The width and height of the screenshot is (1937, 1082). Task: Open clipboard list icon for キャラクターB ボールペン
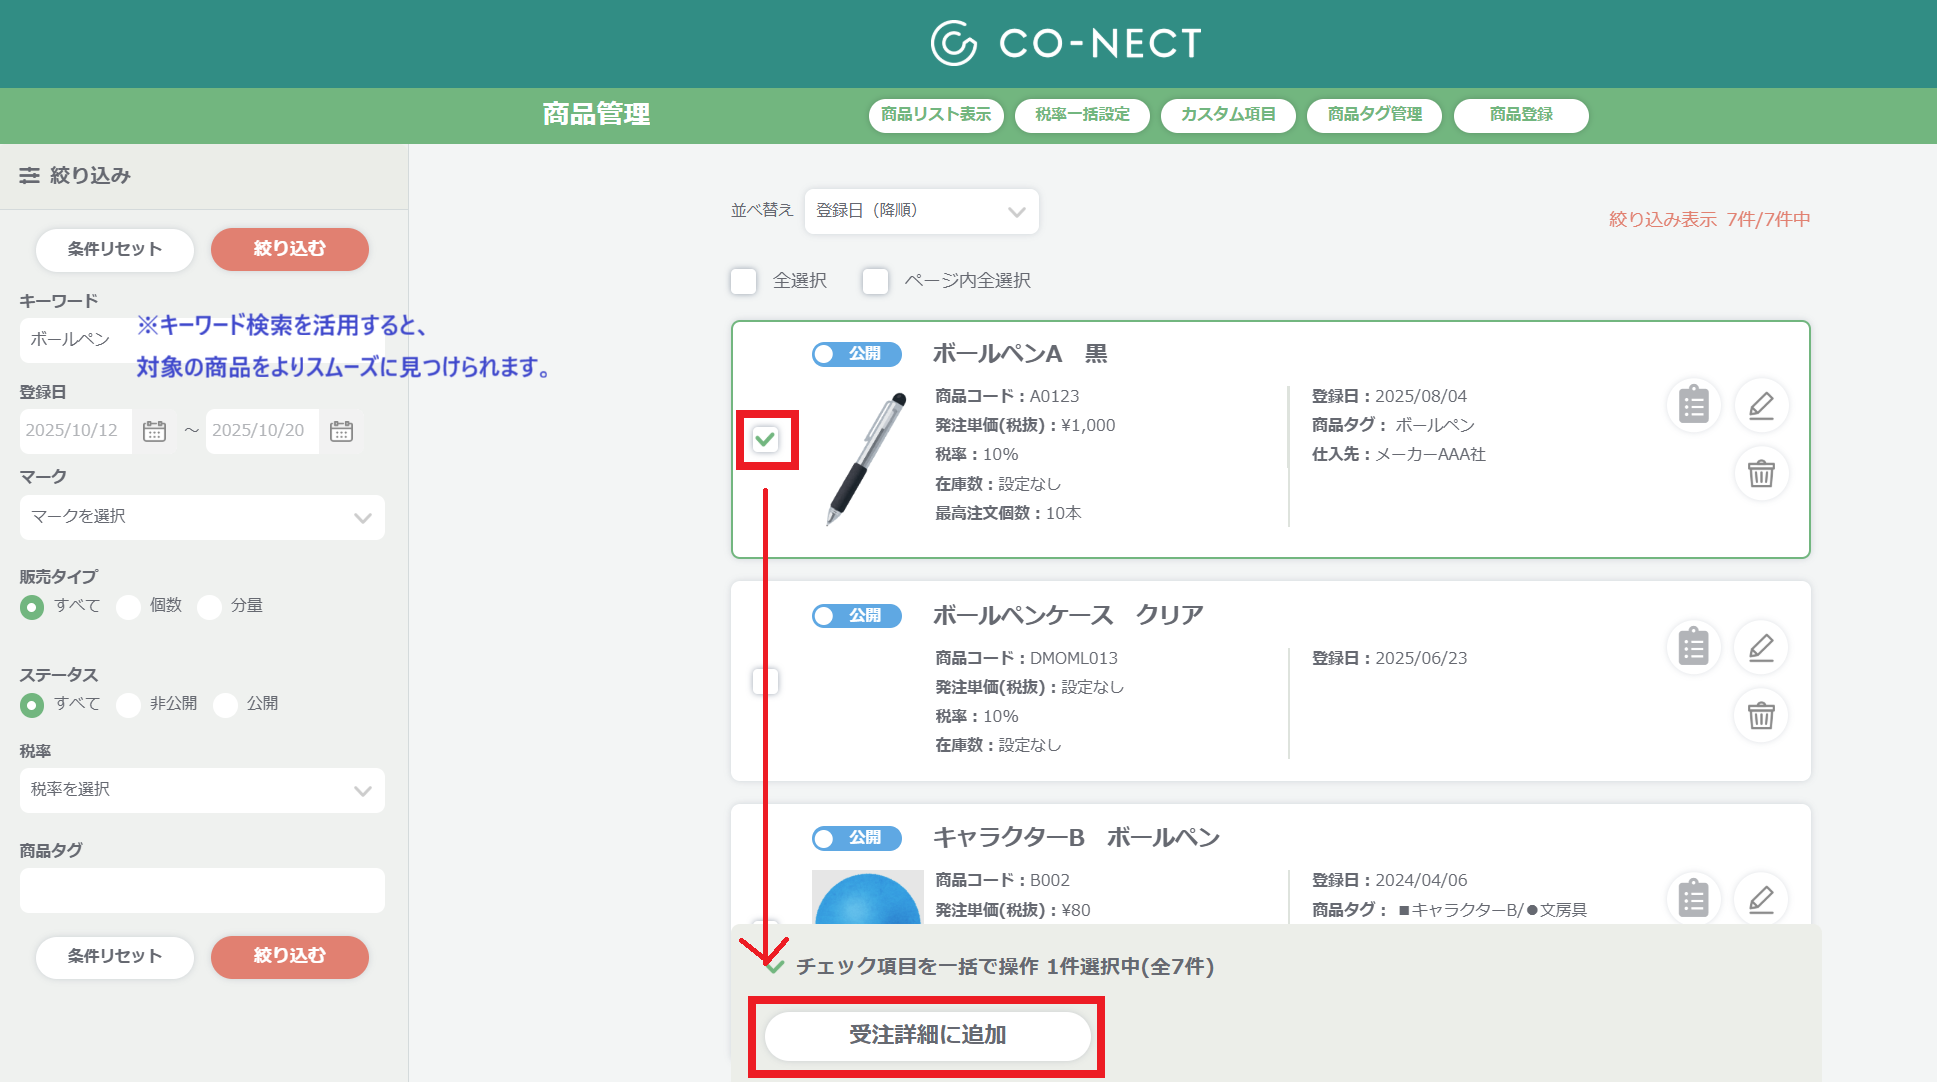[1693, 899]
